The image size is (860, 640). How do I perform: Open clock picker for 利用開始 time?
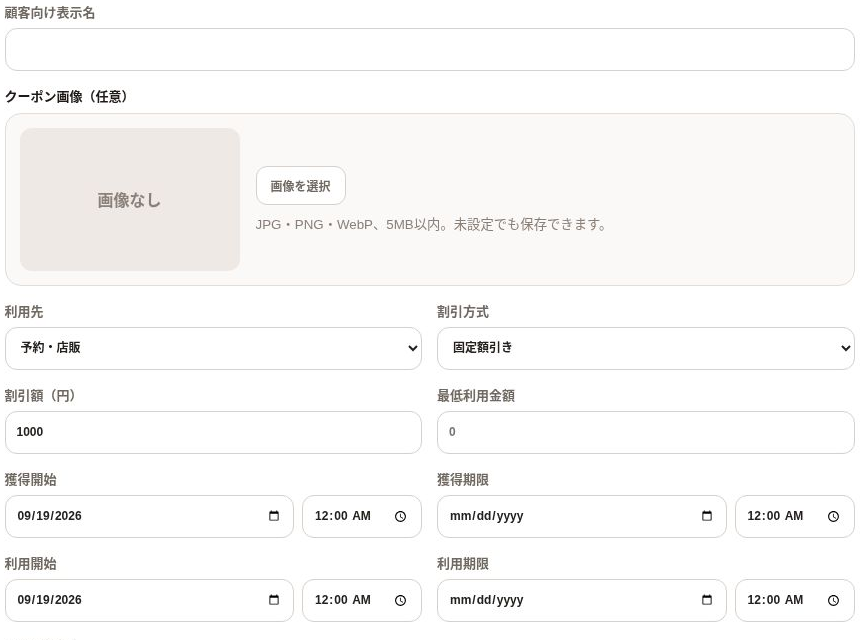click(x=400, y=601)
